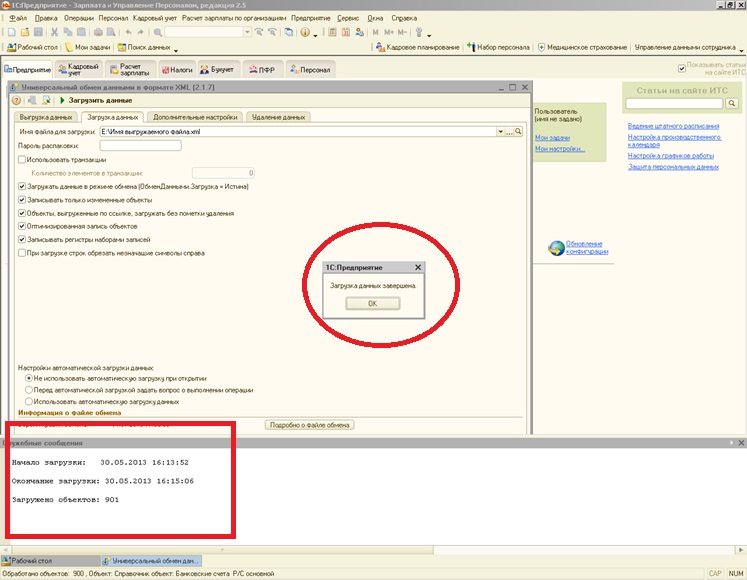Click the Find magnifier icon
Viewport: 747px width, 580px height.
(158, 32)
